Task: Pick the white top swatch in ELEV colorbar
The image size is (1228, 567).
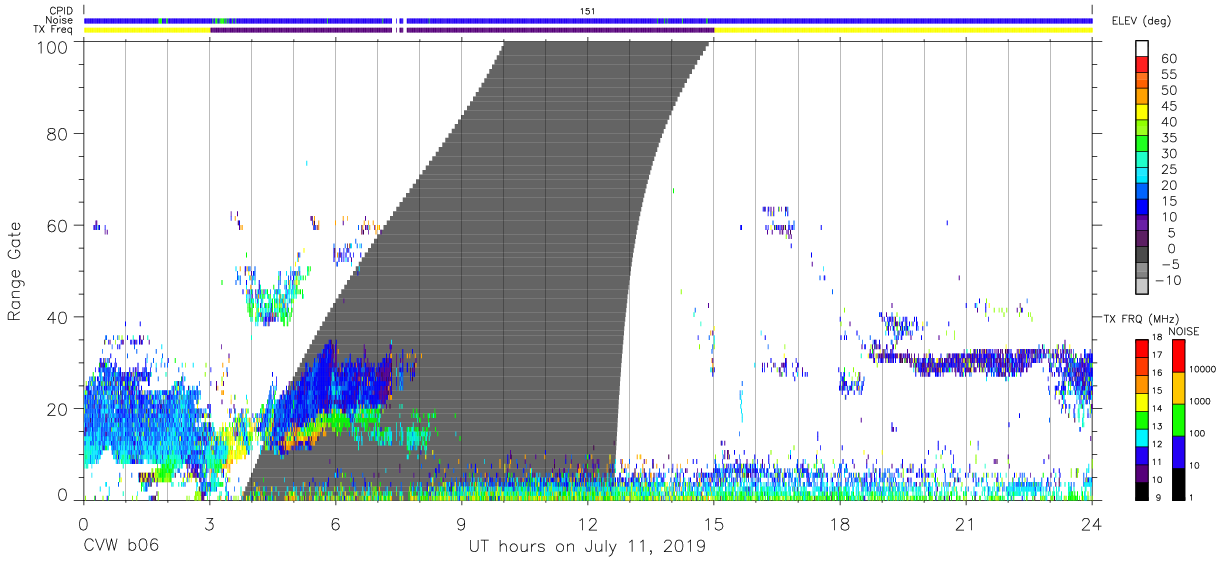Action: [x=1142, y=48]
